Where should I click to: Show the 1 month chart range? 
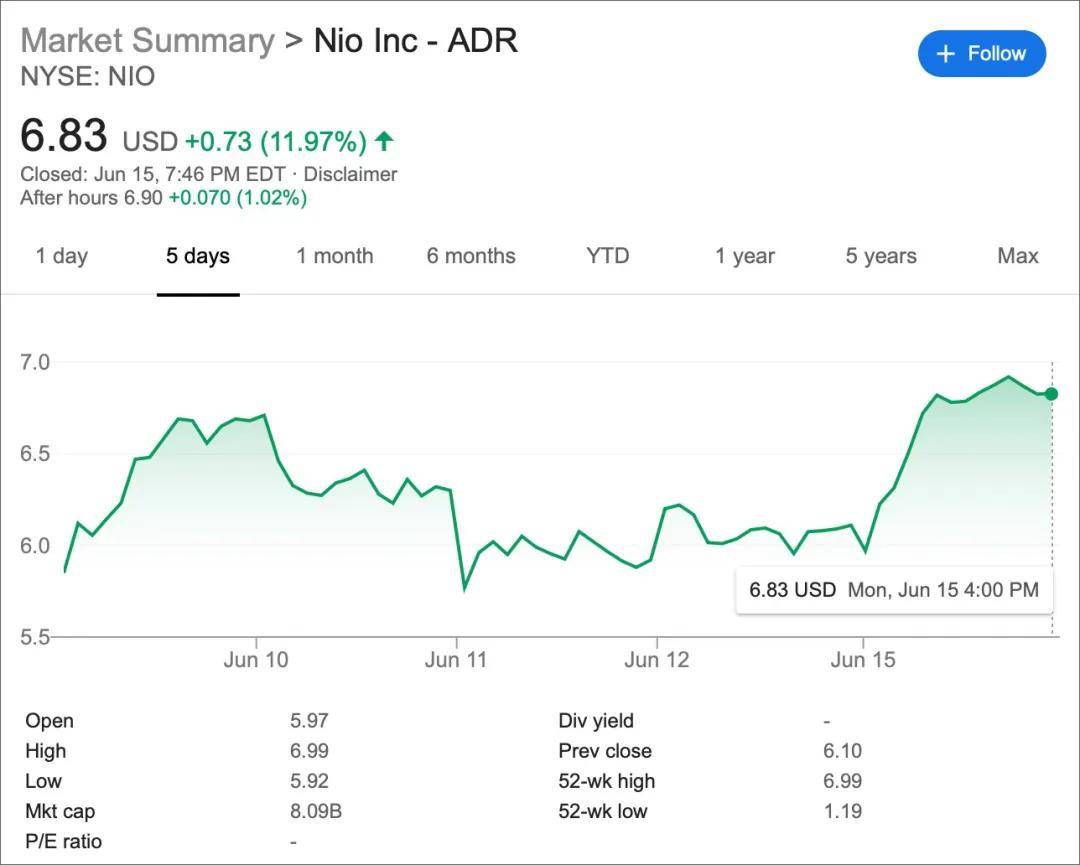tap(334, 256)
